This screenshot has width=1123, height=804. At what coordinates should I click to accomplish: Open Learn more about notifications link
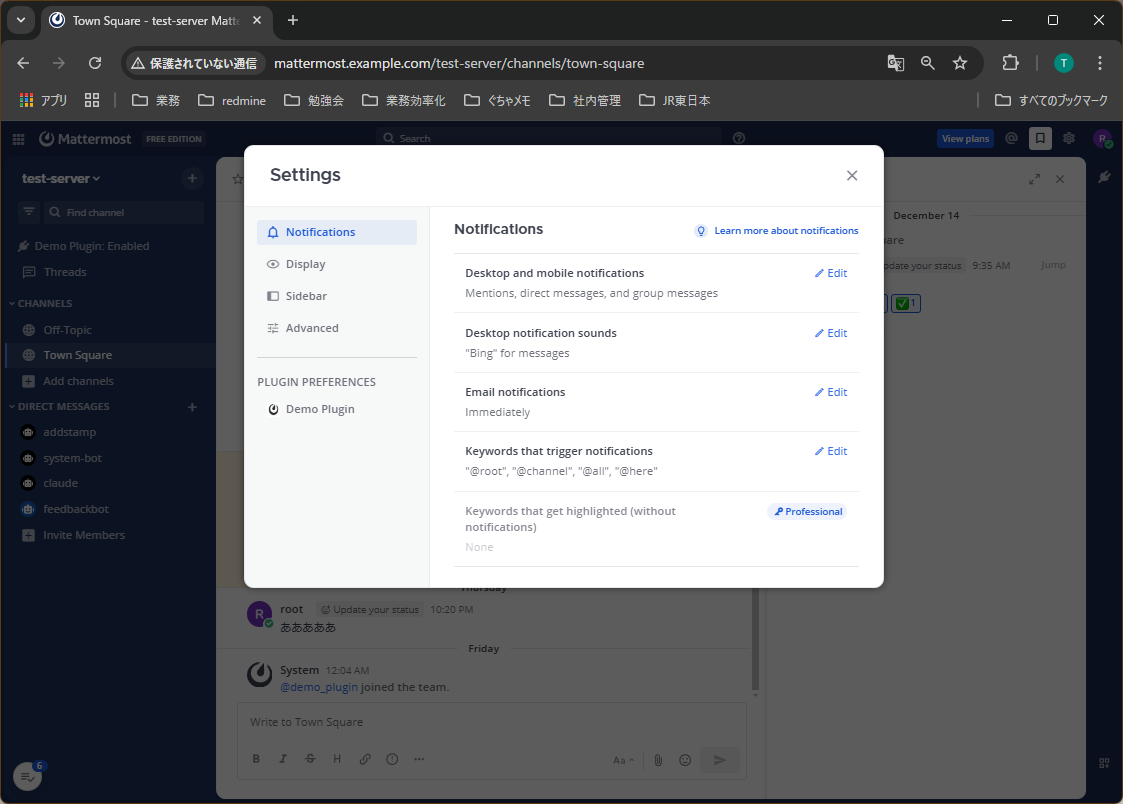click(x=786, y=231)
